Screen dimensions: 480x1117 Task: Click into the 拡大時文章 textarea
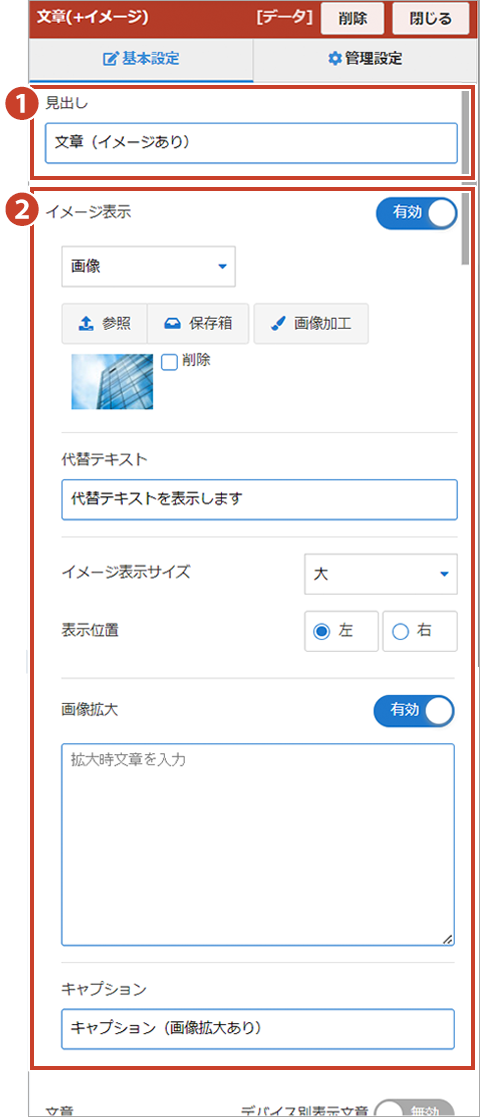(x=258, y=845)
